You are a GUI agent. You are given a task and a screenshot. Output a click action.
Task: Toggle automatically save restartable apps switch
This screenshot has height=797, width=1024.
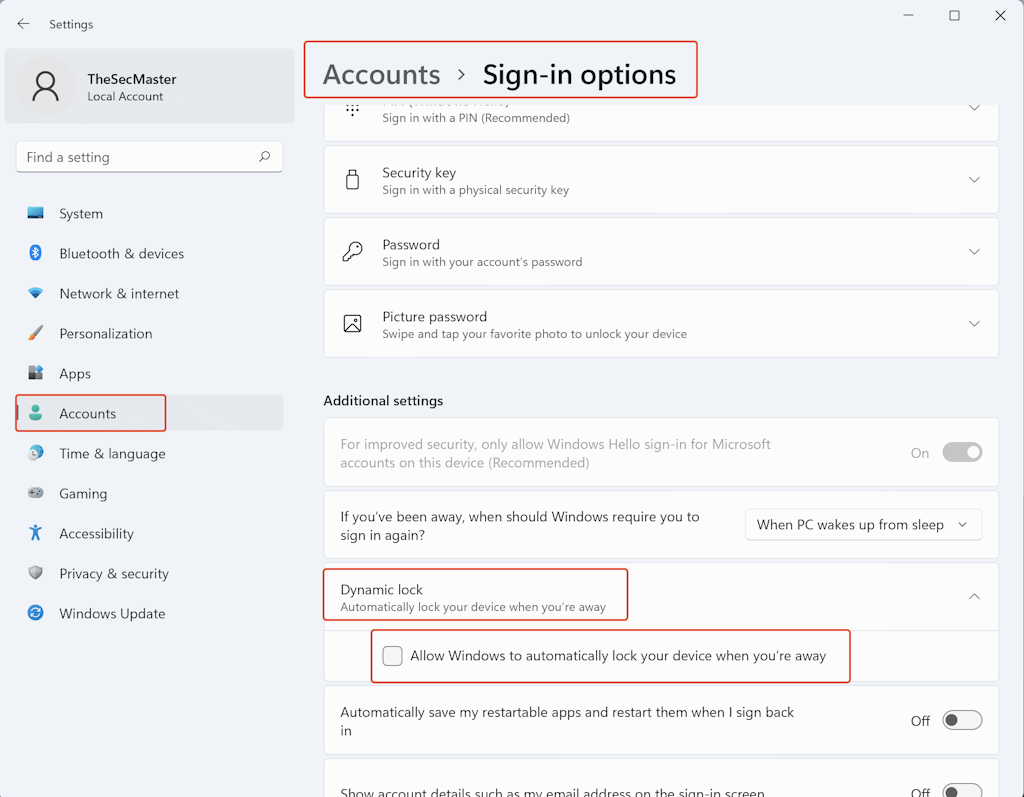tap(962, 720)
